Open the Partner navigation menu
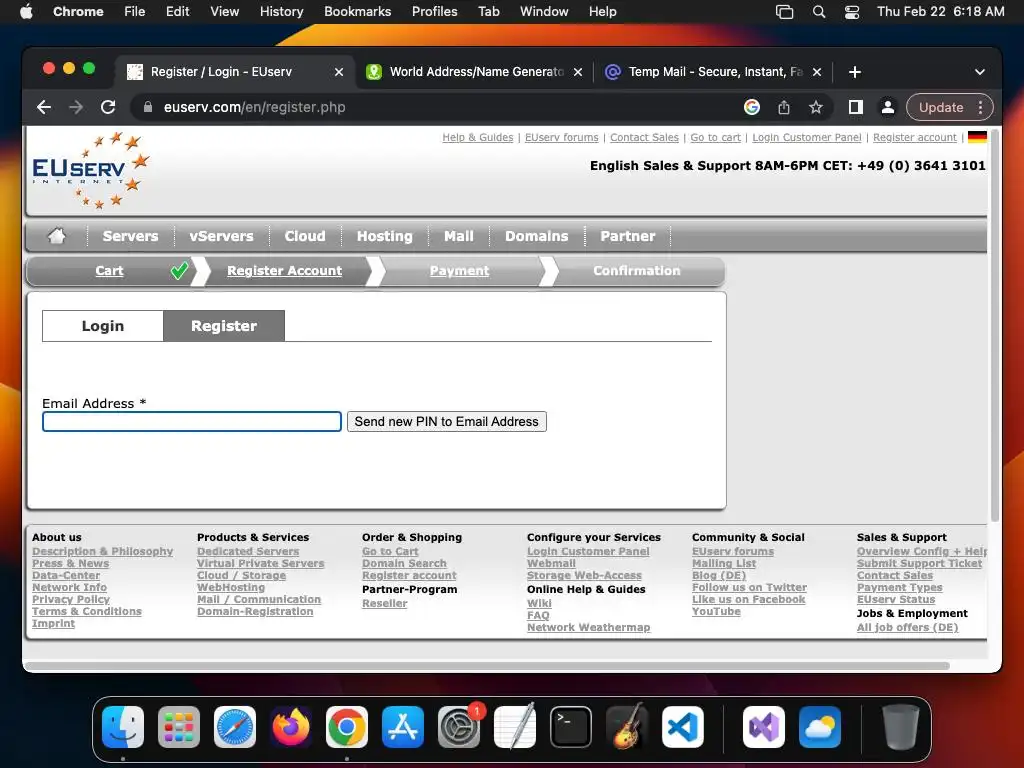Screen dimensions: 1024x768 628,236
